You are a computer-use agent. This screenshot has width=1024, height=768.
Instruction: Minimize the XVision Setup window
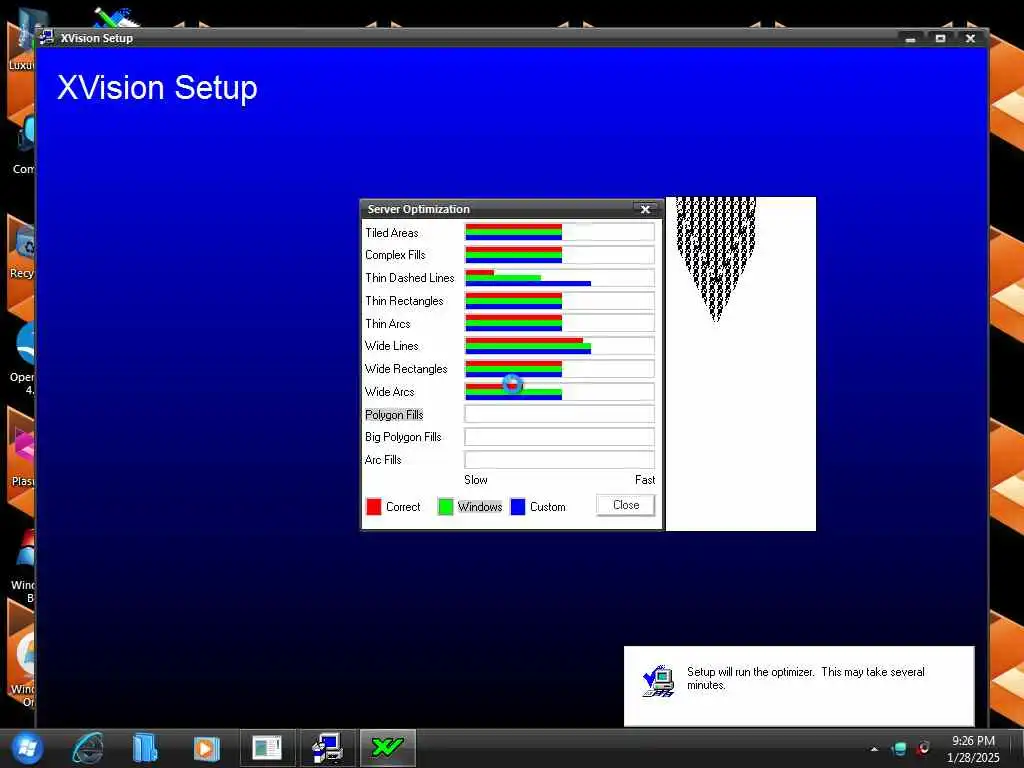point(910,39)
